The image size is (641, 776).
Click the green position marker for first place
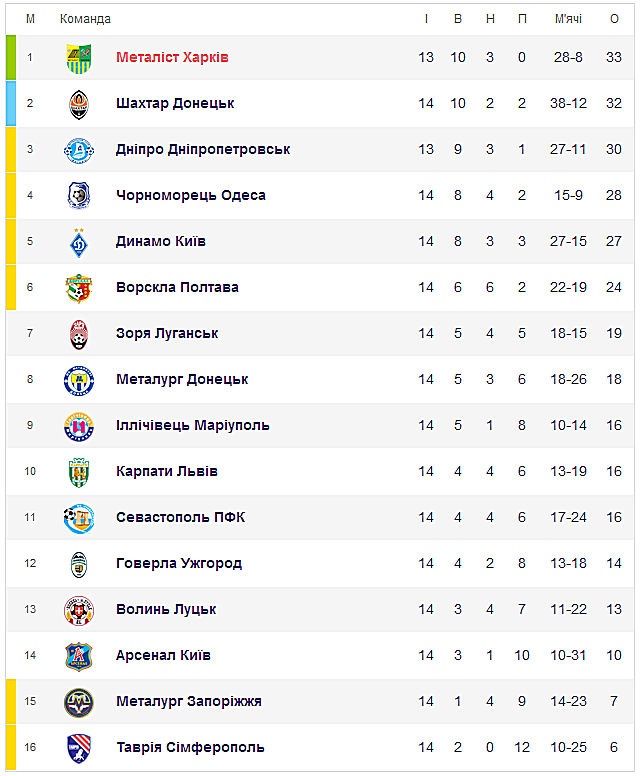tap(11, 57)
